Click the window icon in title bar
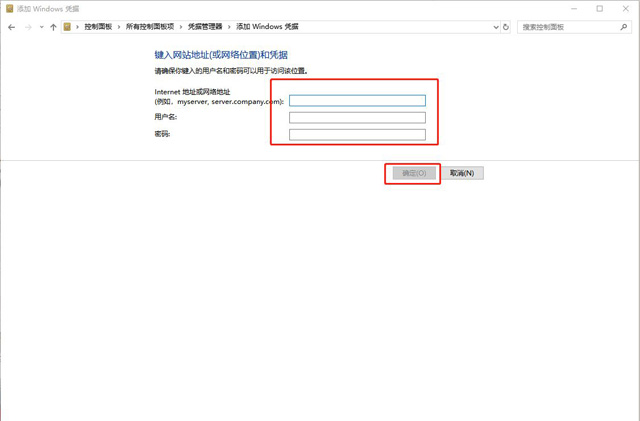This screenshot has height=421, width=640. [x=8, y=8]
